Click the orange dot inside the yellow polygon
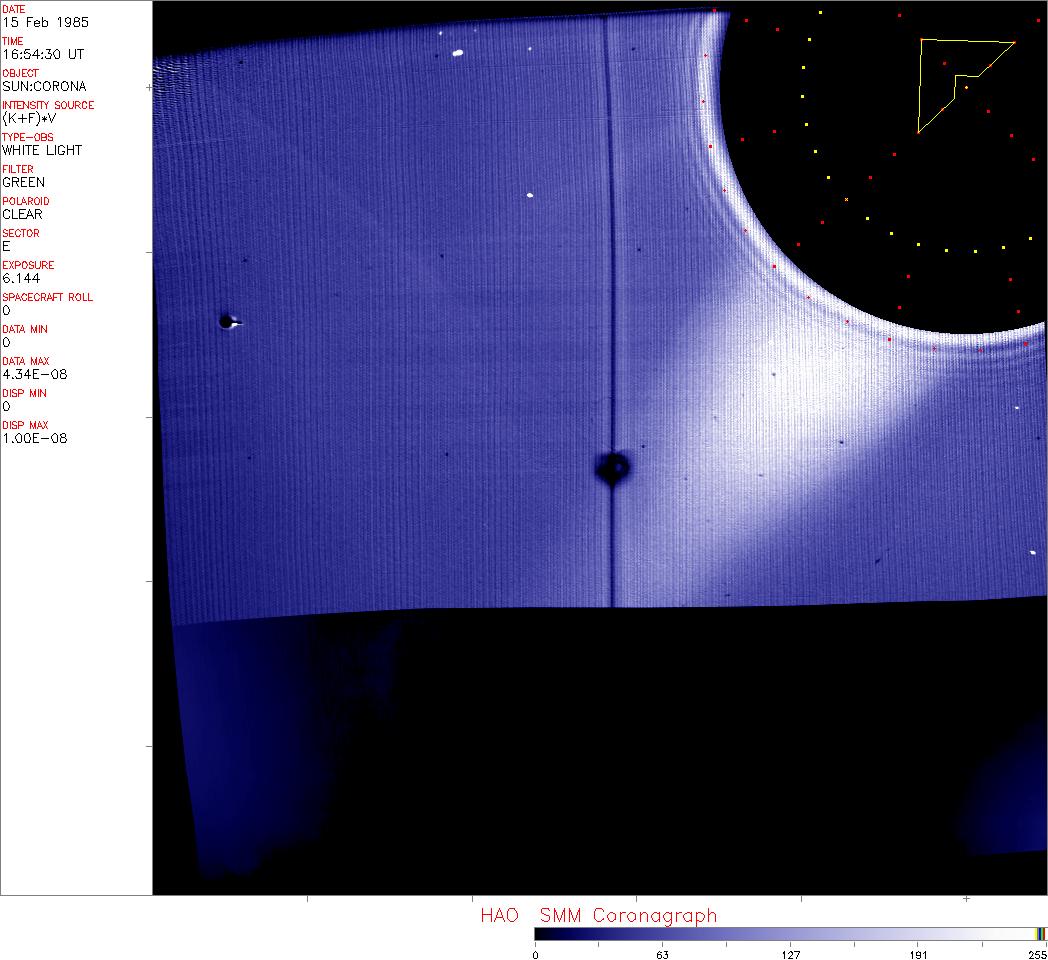The image size is (1048, 960). (x=966, y=88)
